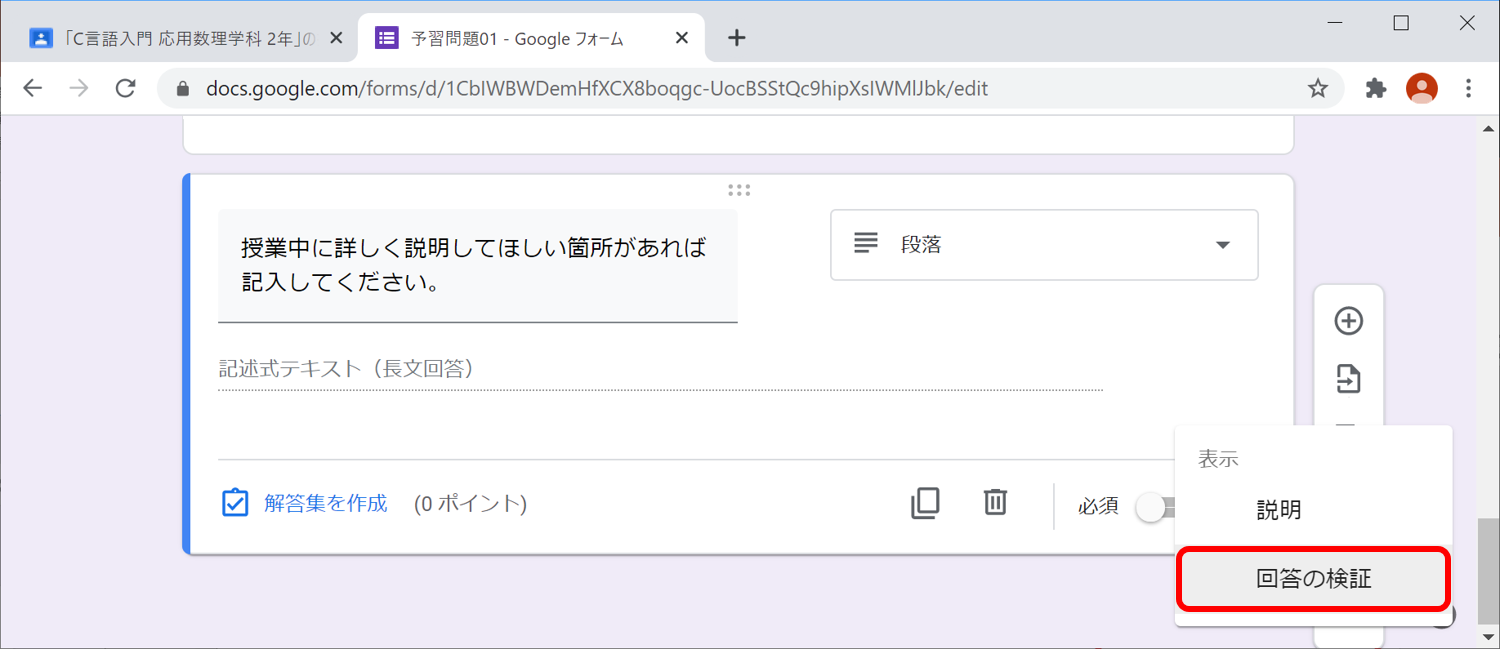
Task: Click the clipboard check icon for answer key
Action: [234, 503]
